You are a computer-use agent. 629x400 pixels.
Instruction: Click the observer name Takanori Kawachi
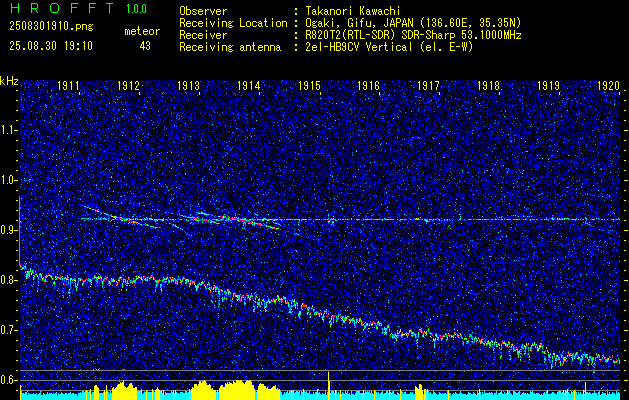(x=353, y=11)
